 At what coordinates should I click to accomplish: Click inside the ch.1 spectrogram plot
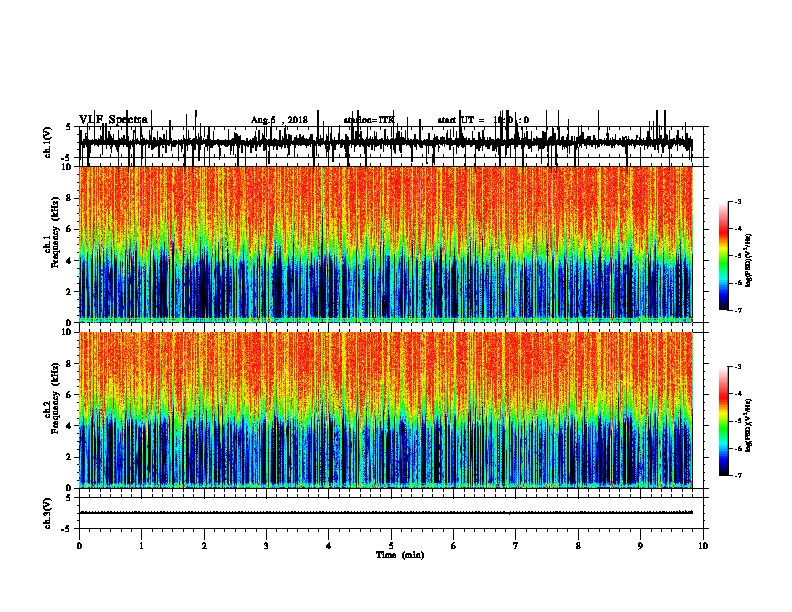385,244
